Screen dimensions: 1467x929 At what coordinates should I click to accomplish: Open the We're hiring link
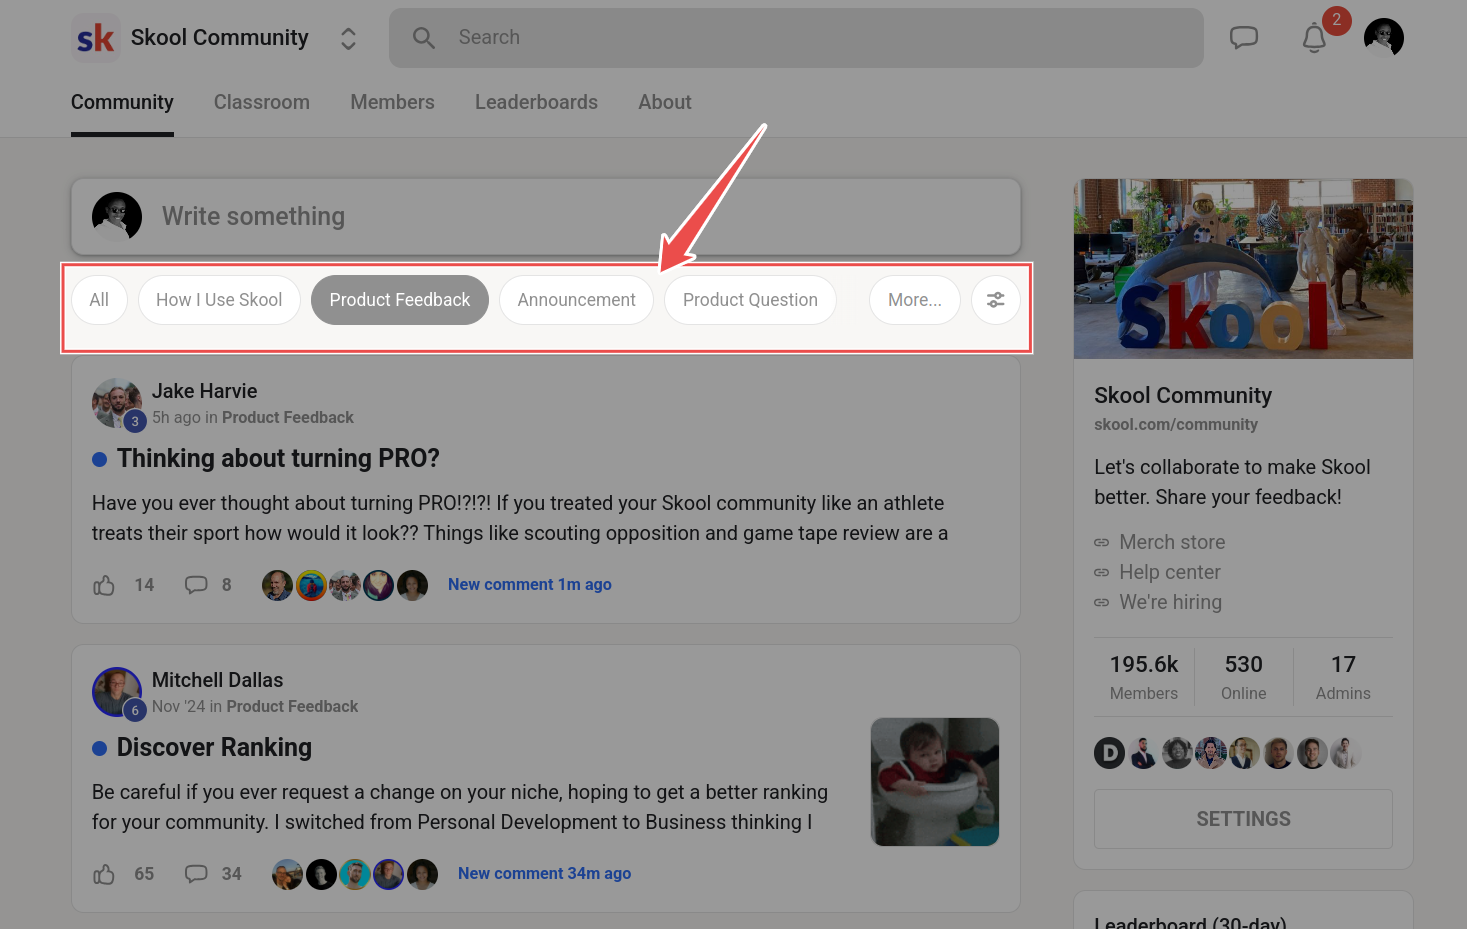pyautogui.click(x=1170, y=602)
